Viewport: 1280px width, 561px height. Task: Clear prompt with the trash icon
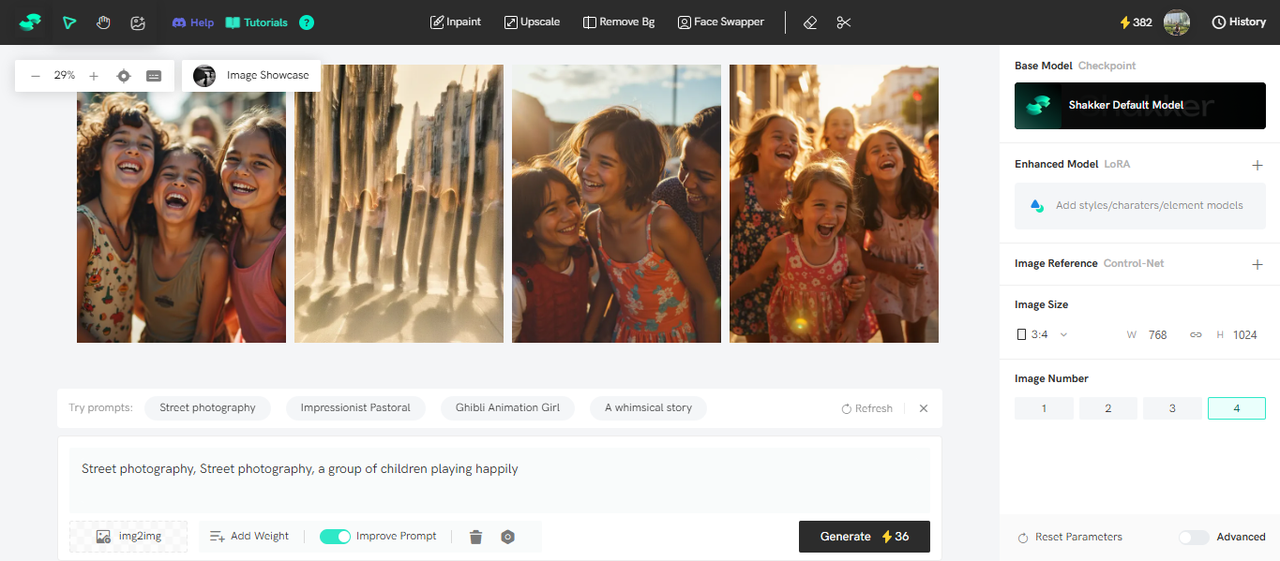476,537
